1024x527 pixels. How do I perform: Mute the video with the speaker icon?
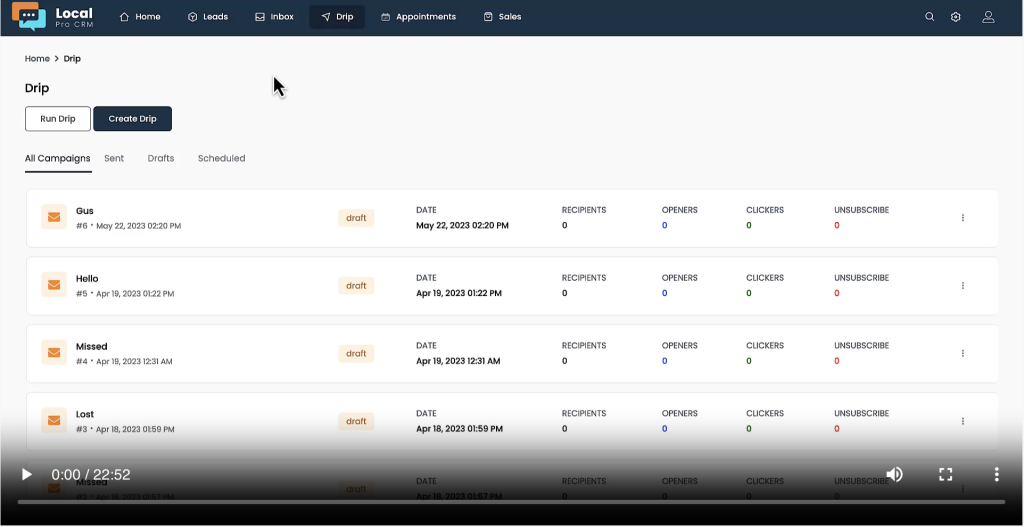pos(895,474)
